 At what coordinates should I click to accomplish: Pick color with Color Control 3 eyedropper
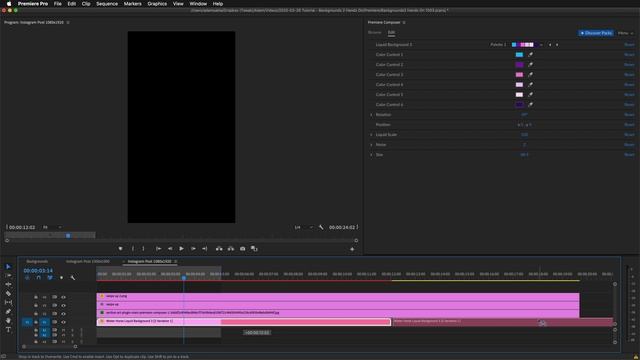click(x=531, y=75)
